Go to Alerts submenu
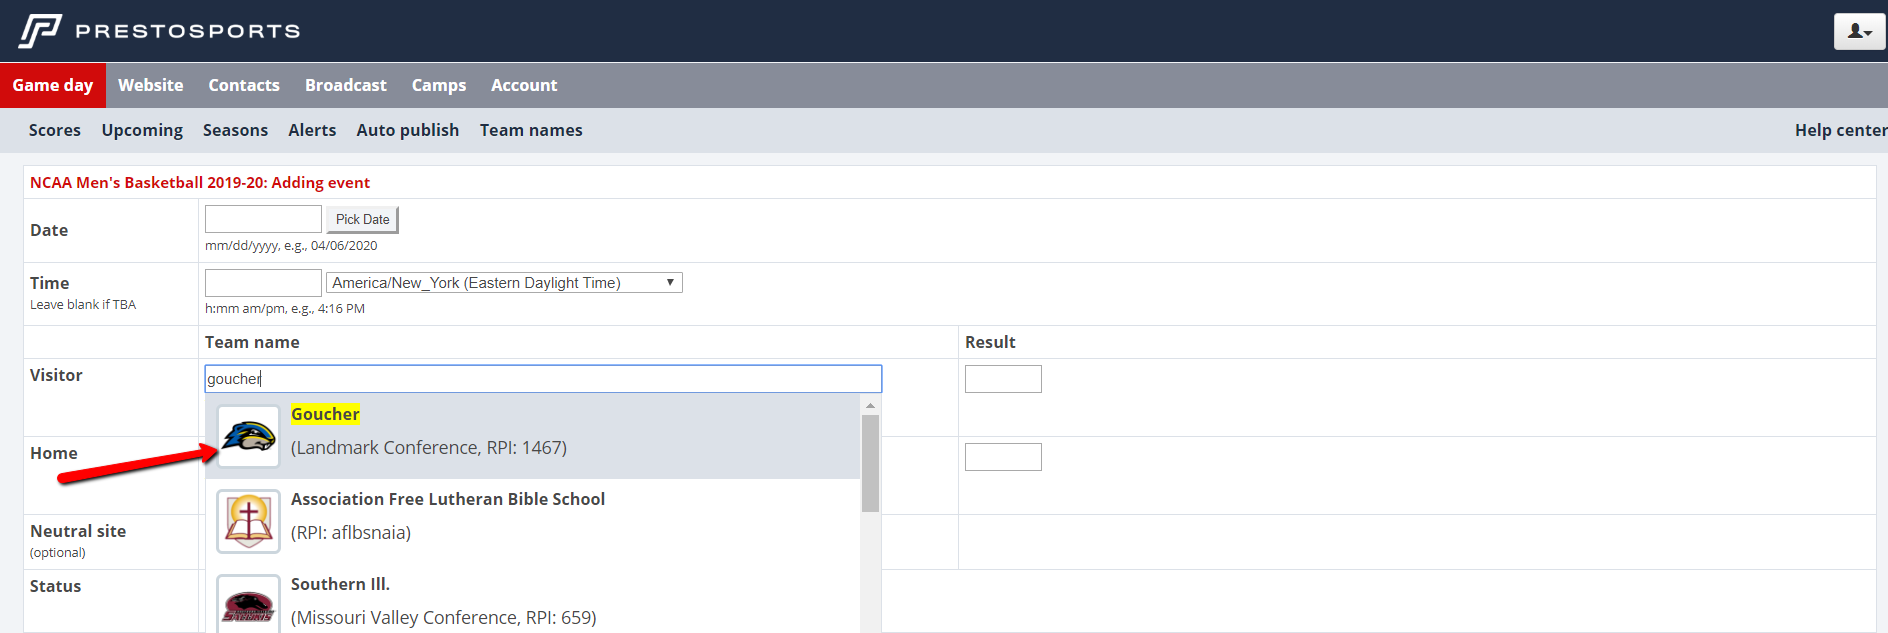This screenshot has width=1888, height=633. coord(312,130)
